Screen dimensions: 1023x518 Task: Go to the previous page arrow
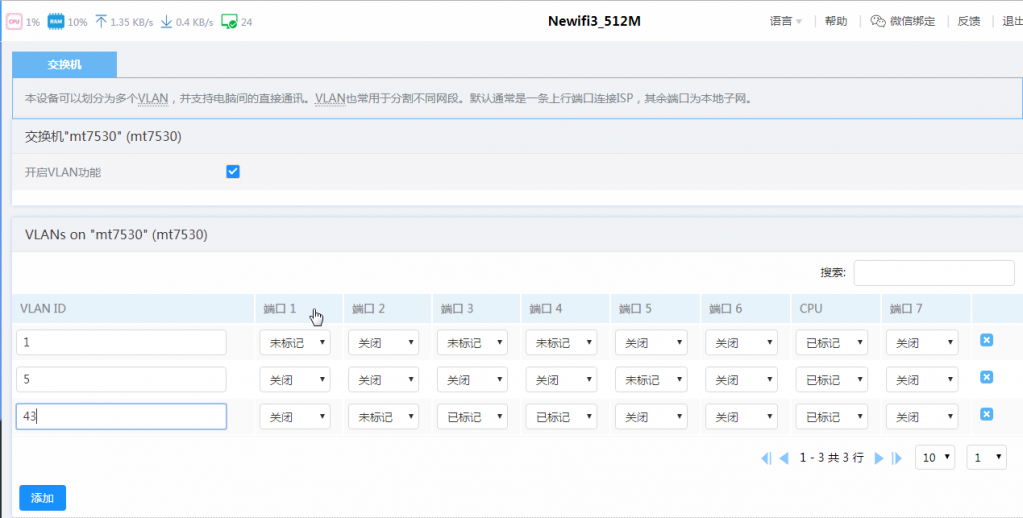coord(784,458)
